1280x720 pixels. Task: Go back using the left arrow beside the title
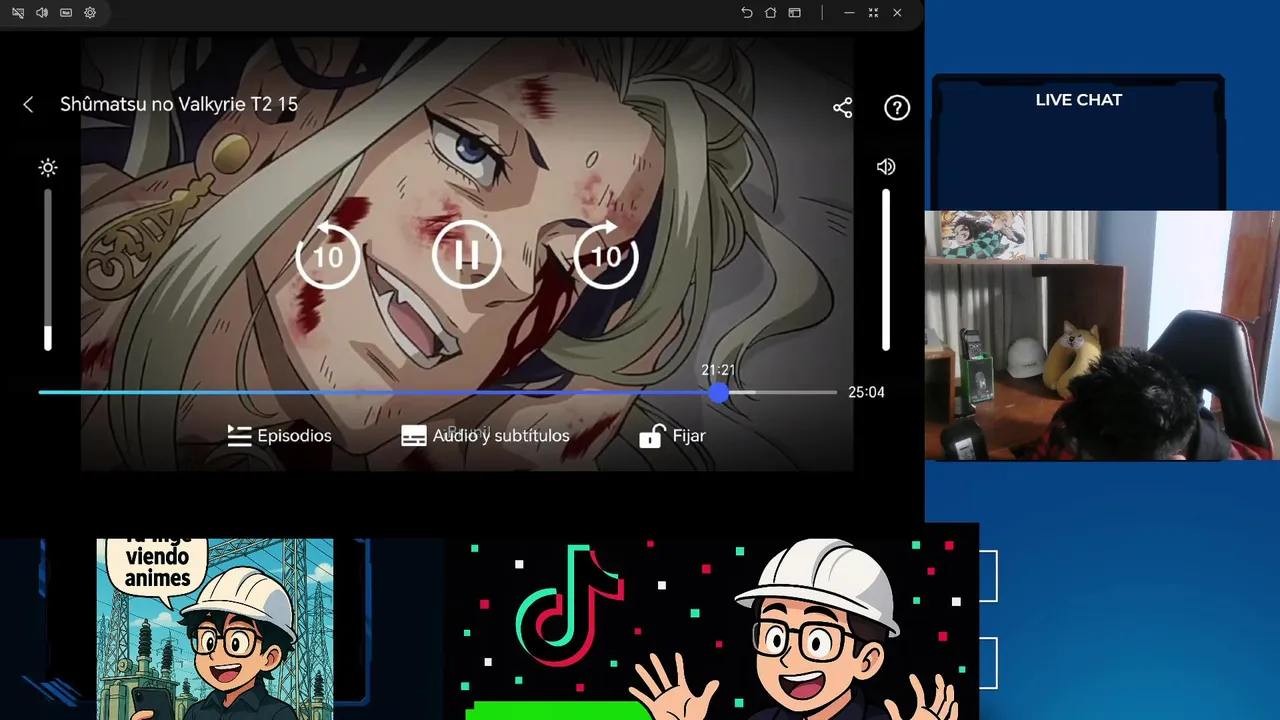click(28, 104)
